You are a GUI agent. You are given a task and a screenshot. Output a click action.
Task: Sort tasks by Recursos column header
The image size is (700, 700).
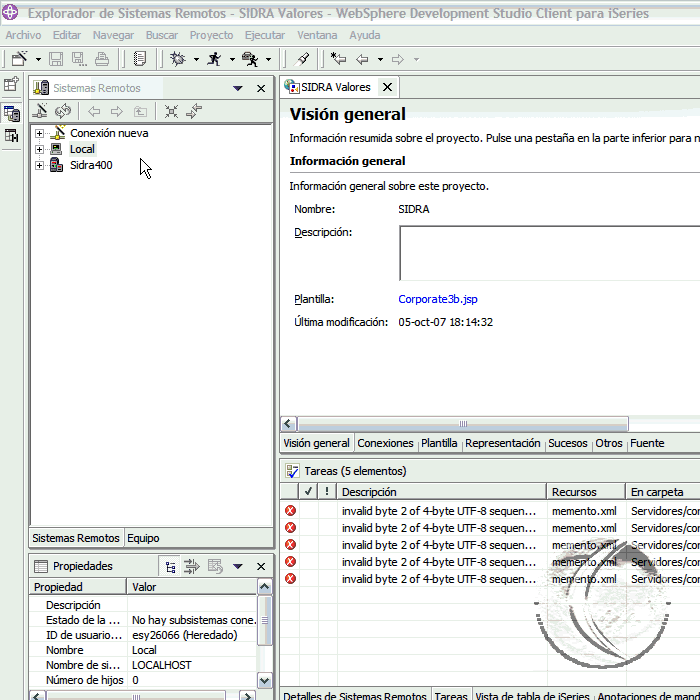[x=585, y=492]
